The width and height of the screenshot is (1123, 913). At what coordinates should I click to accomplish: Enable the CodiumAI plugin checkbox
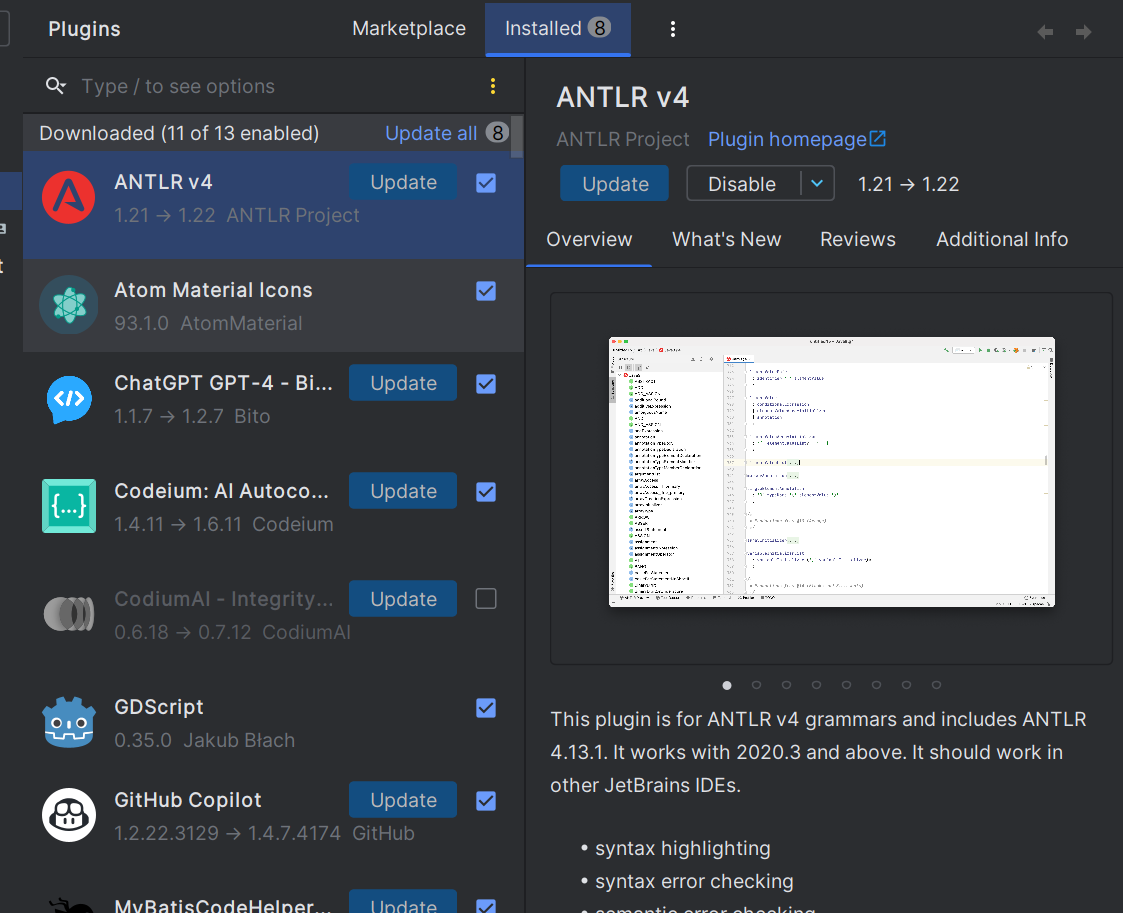point(486,599)
